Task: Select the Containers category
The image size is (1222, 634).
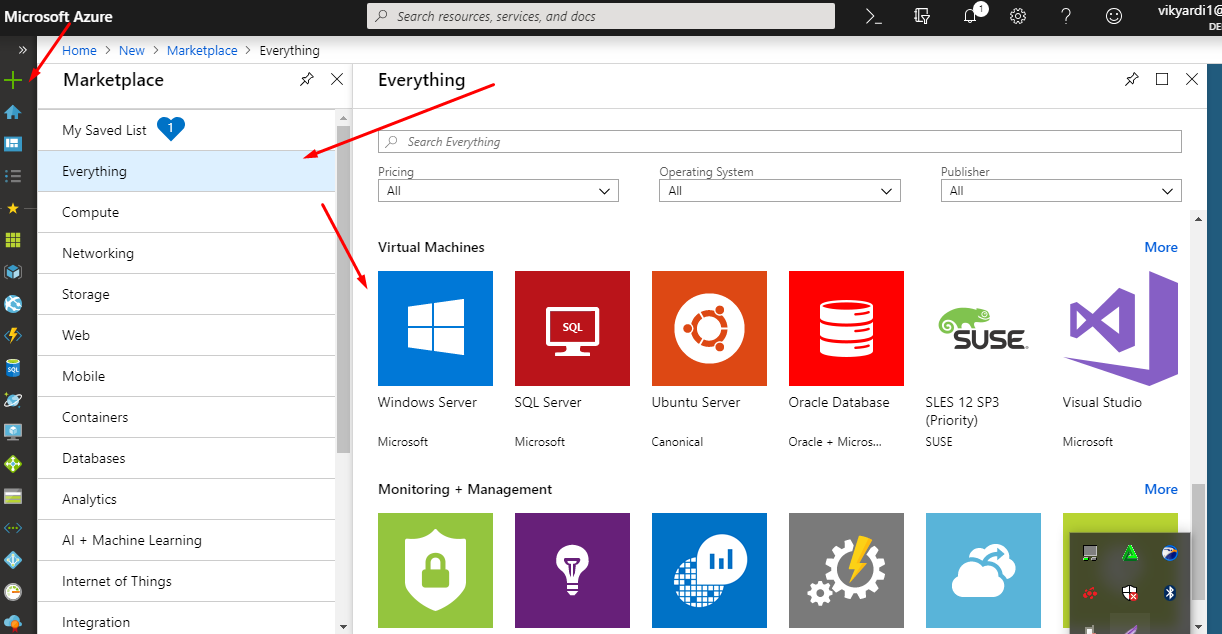Action: [x=186, y=417]
